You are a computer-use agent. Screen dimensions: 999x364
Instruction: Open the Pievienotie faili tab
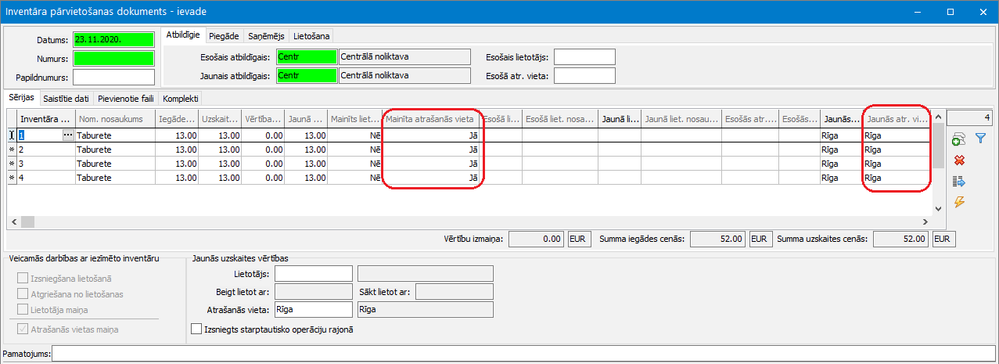(x=126, y=99)
